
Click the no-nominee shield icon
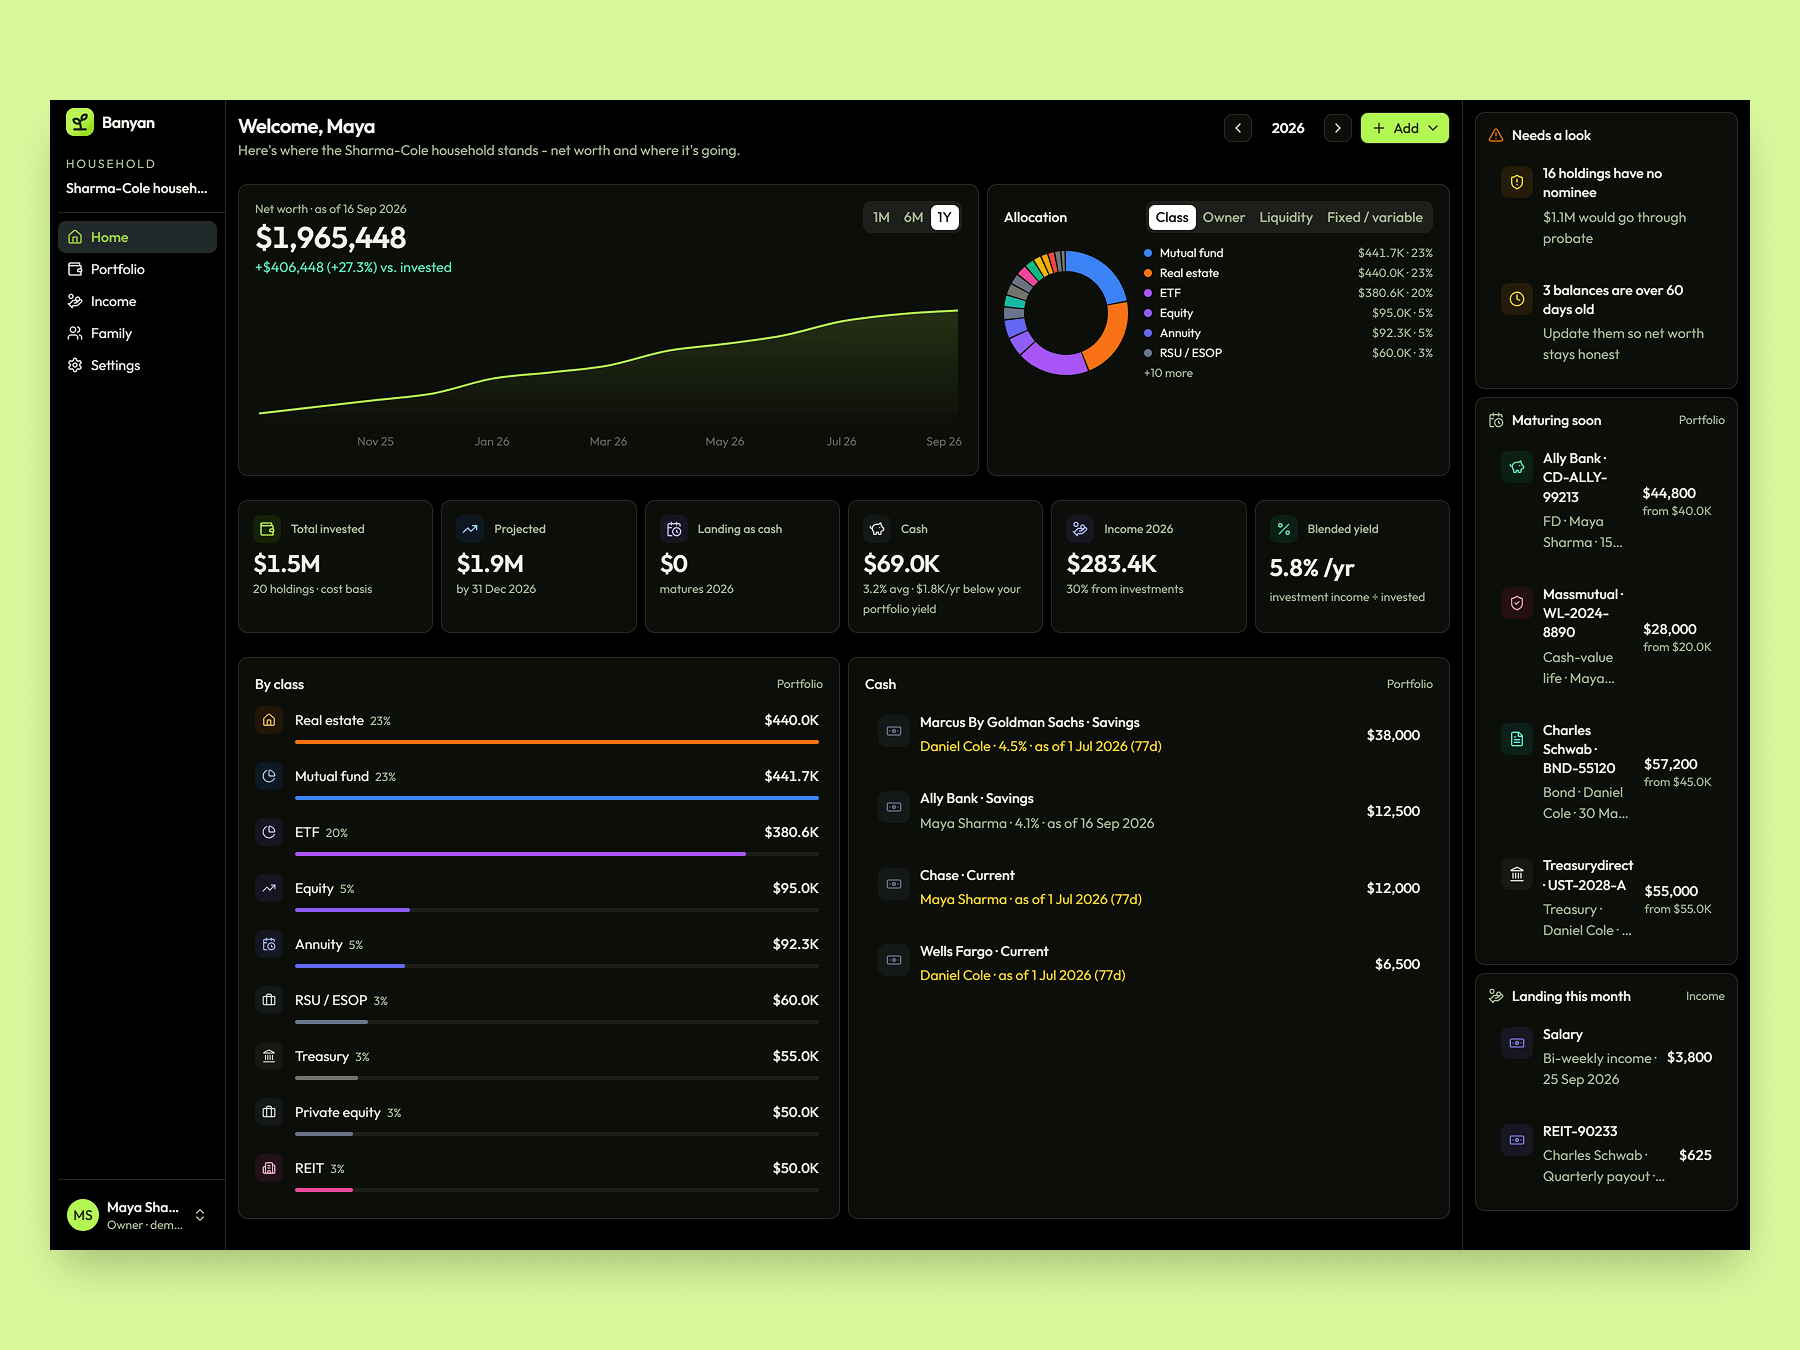(x=1517, y=182)
